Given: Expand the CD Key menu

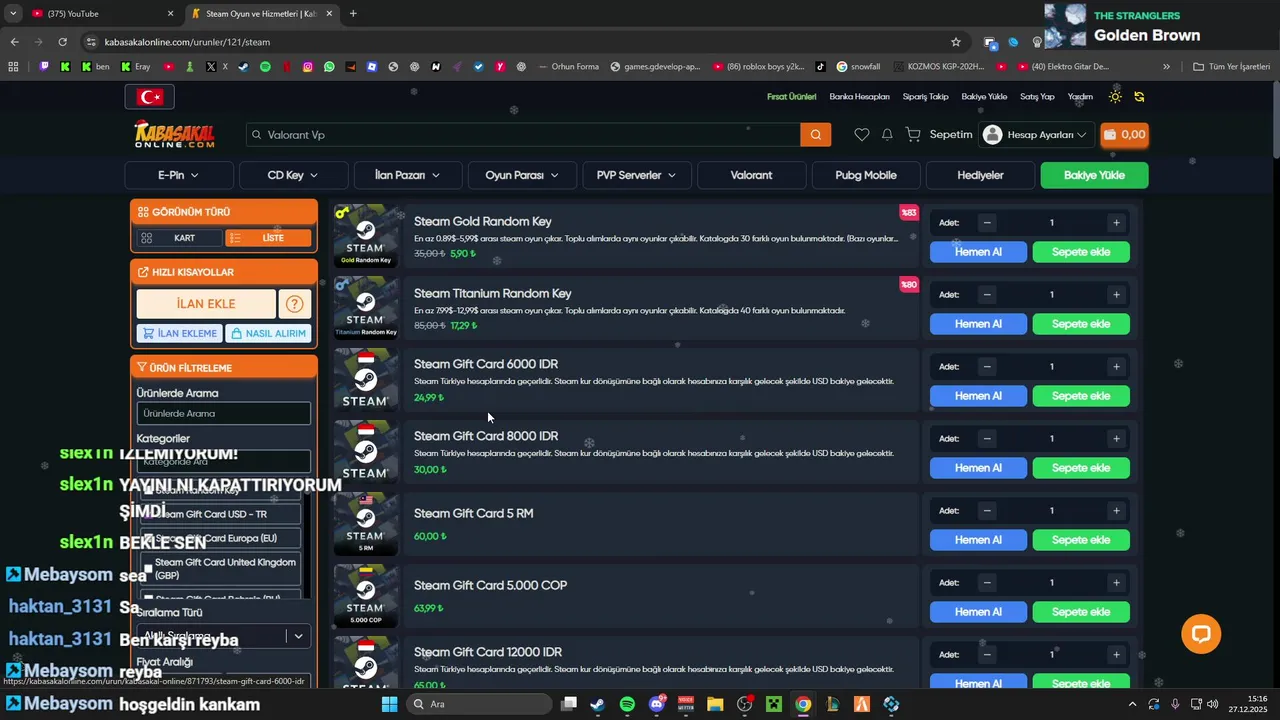Looking at the screenshot, I should tap(293, 175).
